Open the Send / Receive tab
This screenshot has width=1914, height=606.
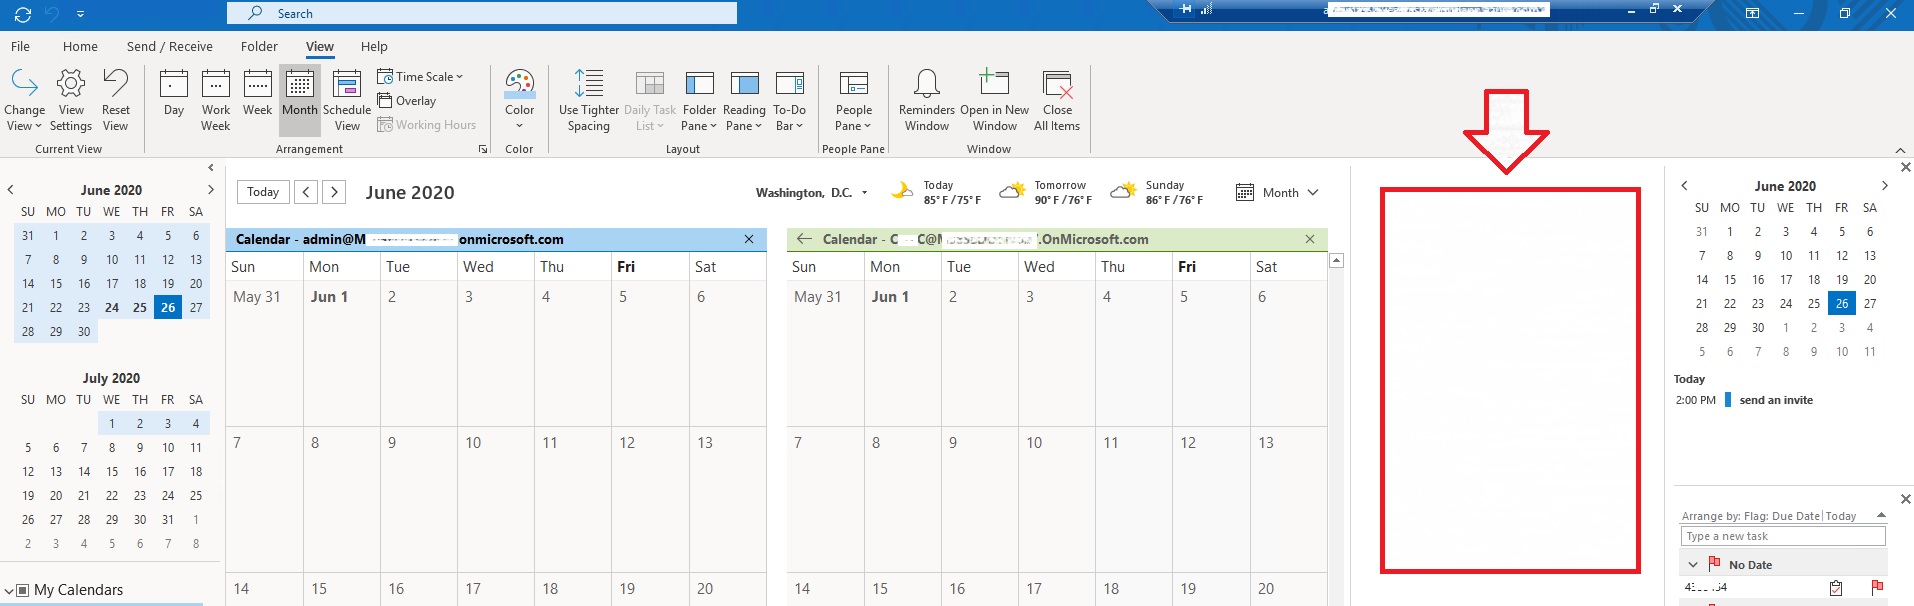pos(170,47)
